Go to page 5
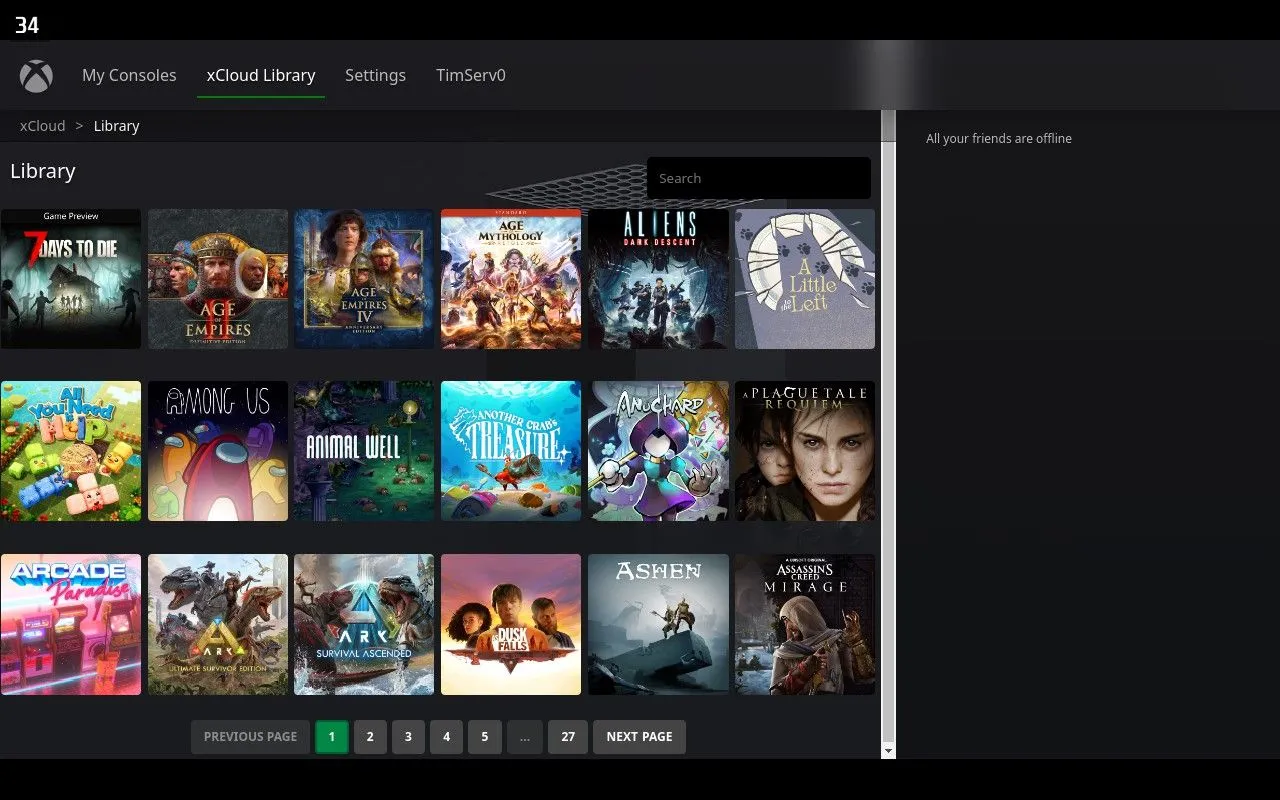 coord(485,737)
